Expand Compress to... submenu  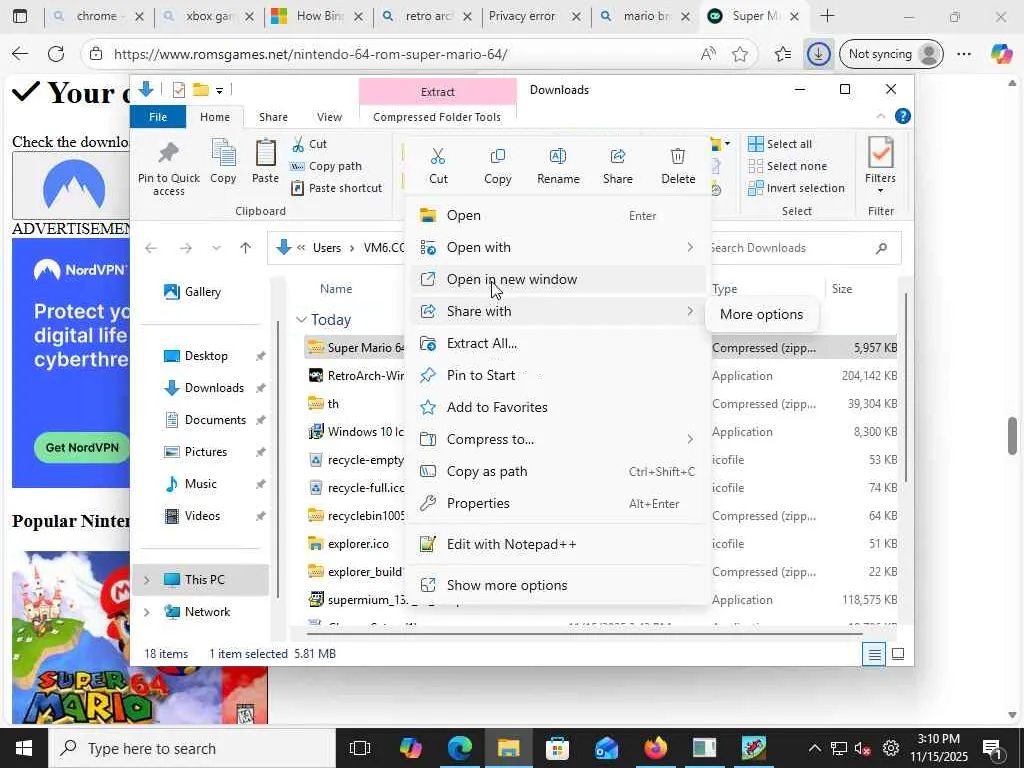coord(557,440)
